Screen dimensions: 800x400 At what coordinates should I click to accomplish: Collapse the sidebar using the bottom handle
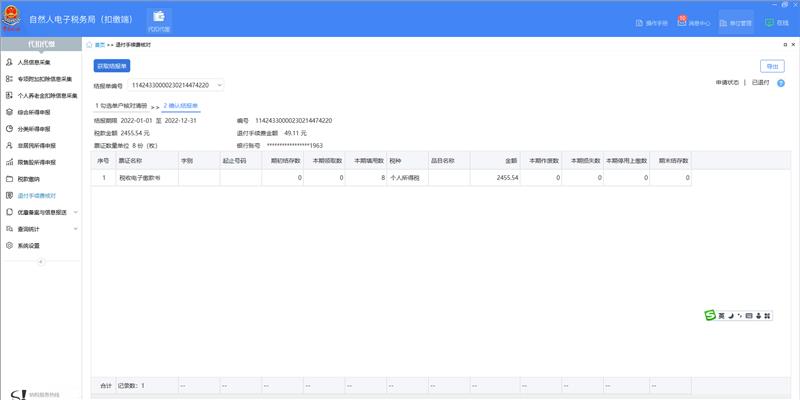[41, 262]
